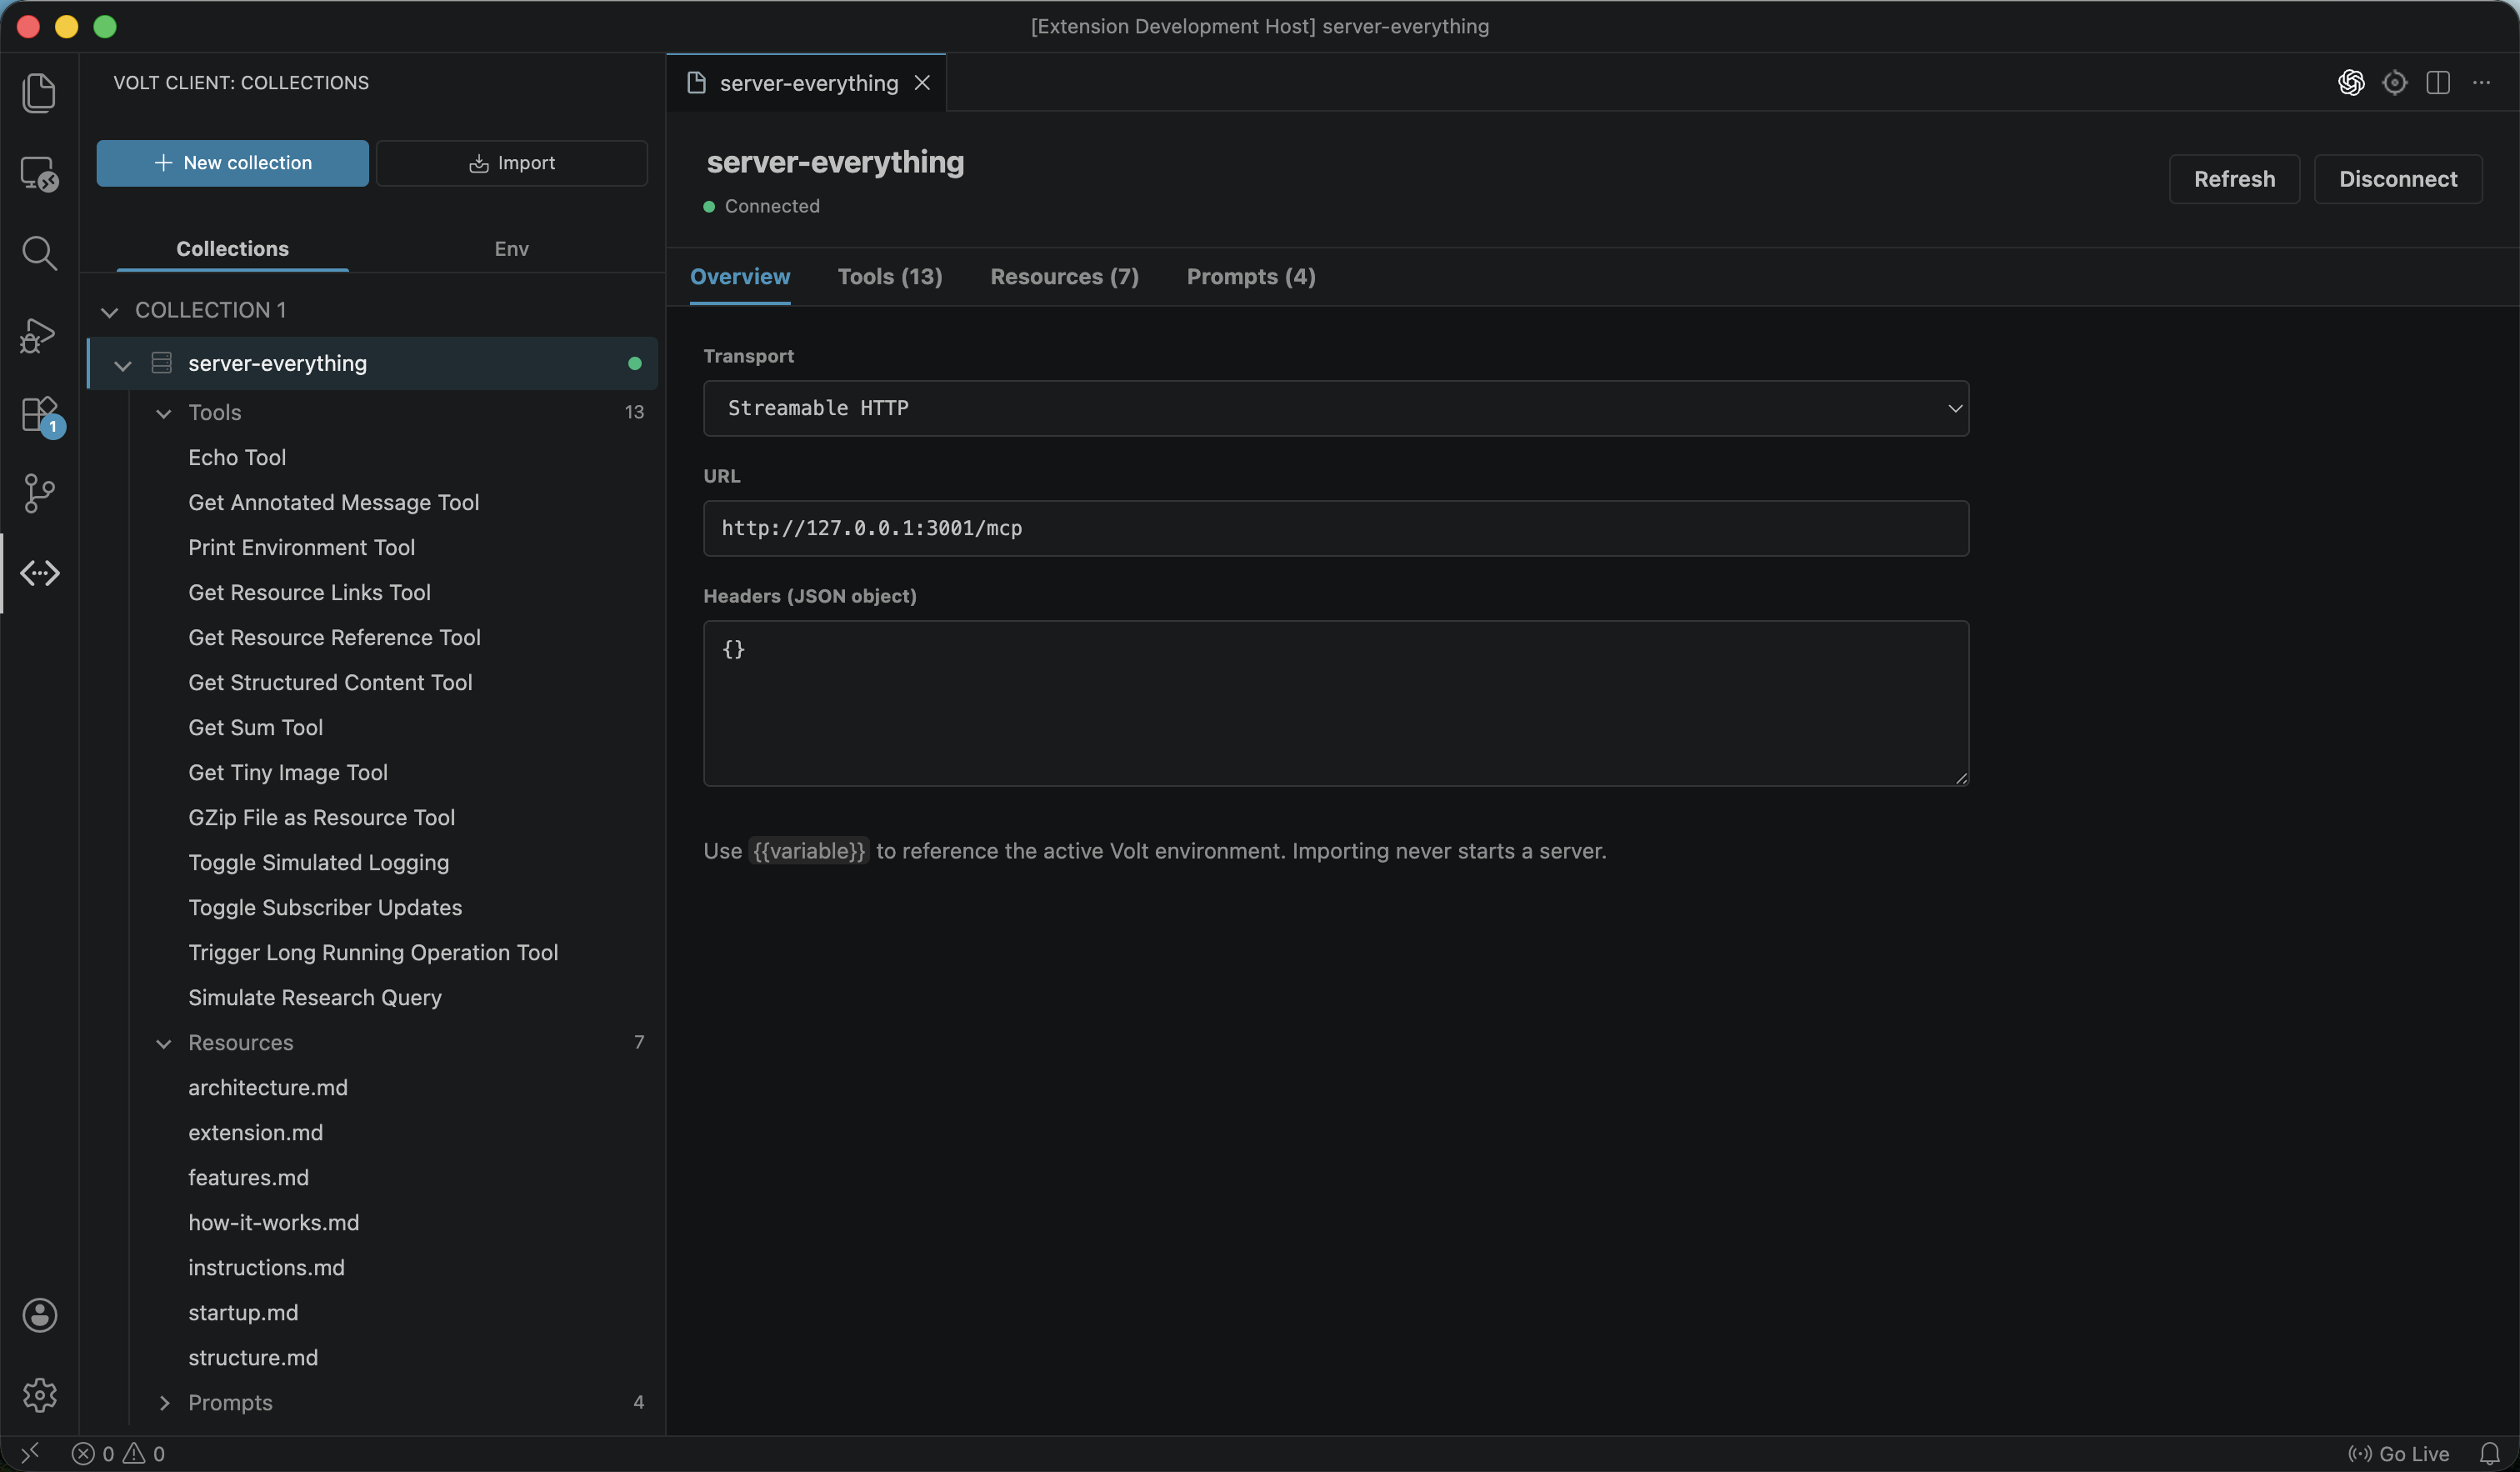Screen dimensions: 2520x1472
Task: Open Run and Debug activity icon
Action: [39, 335]
